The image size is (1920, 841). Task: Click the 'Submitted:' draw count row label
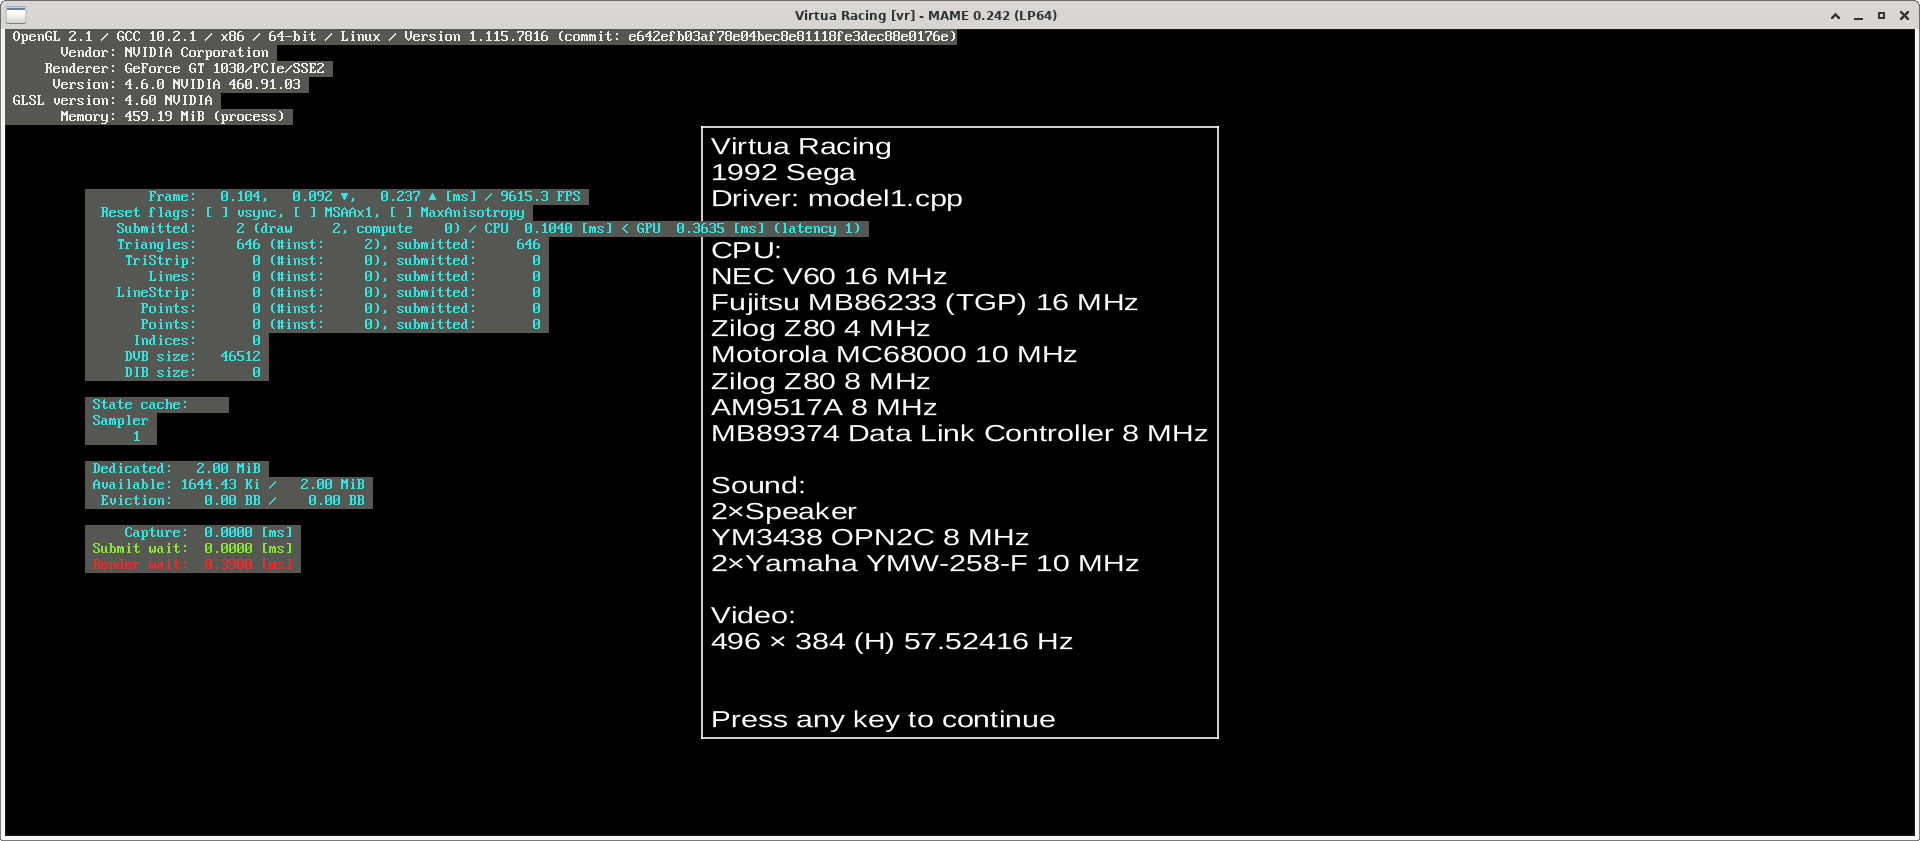156,229
